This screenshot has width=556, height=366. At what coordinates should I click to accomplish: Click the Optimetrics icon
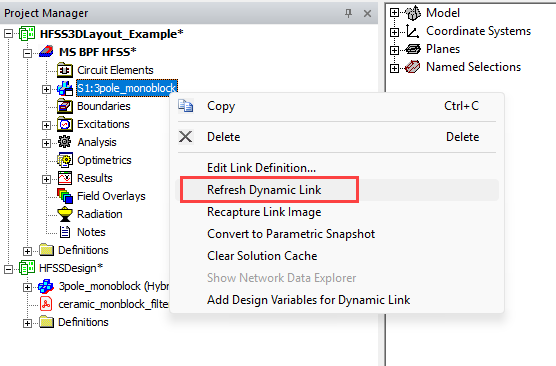[x=65, y=160]
